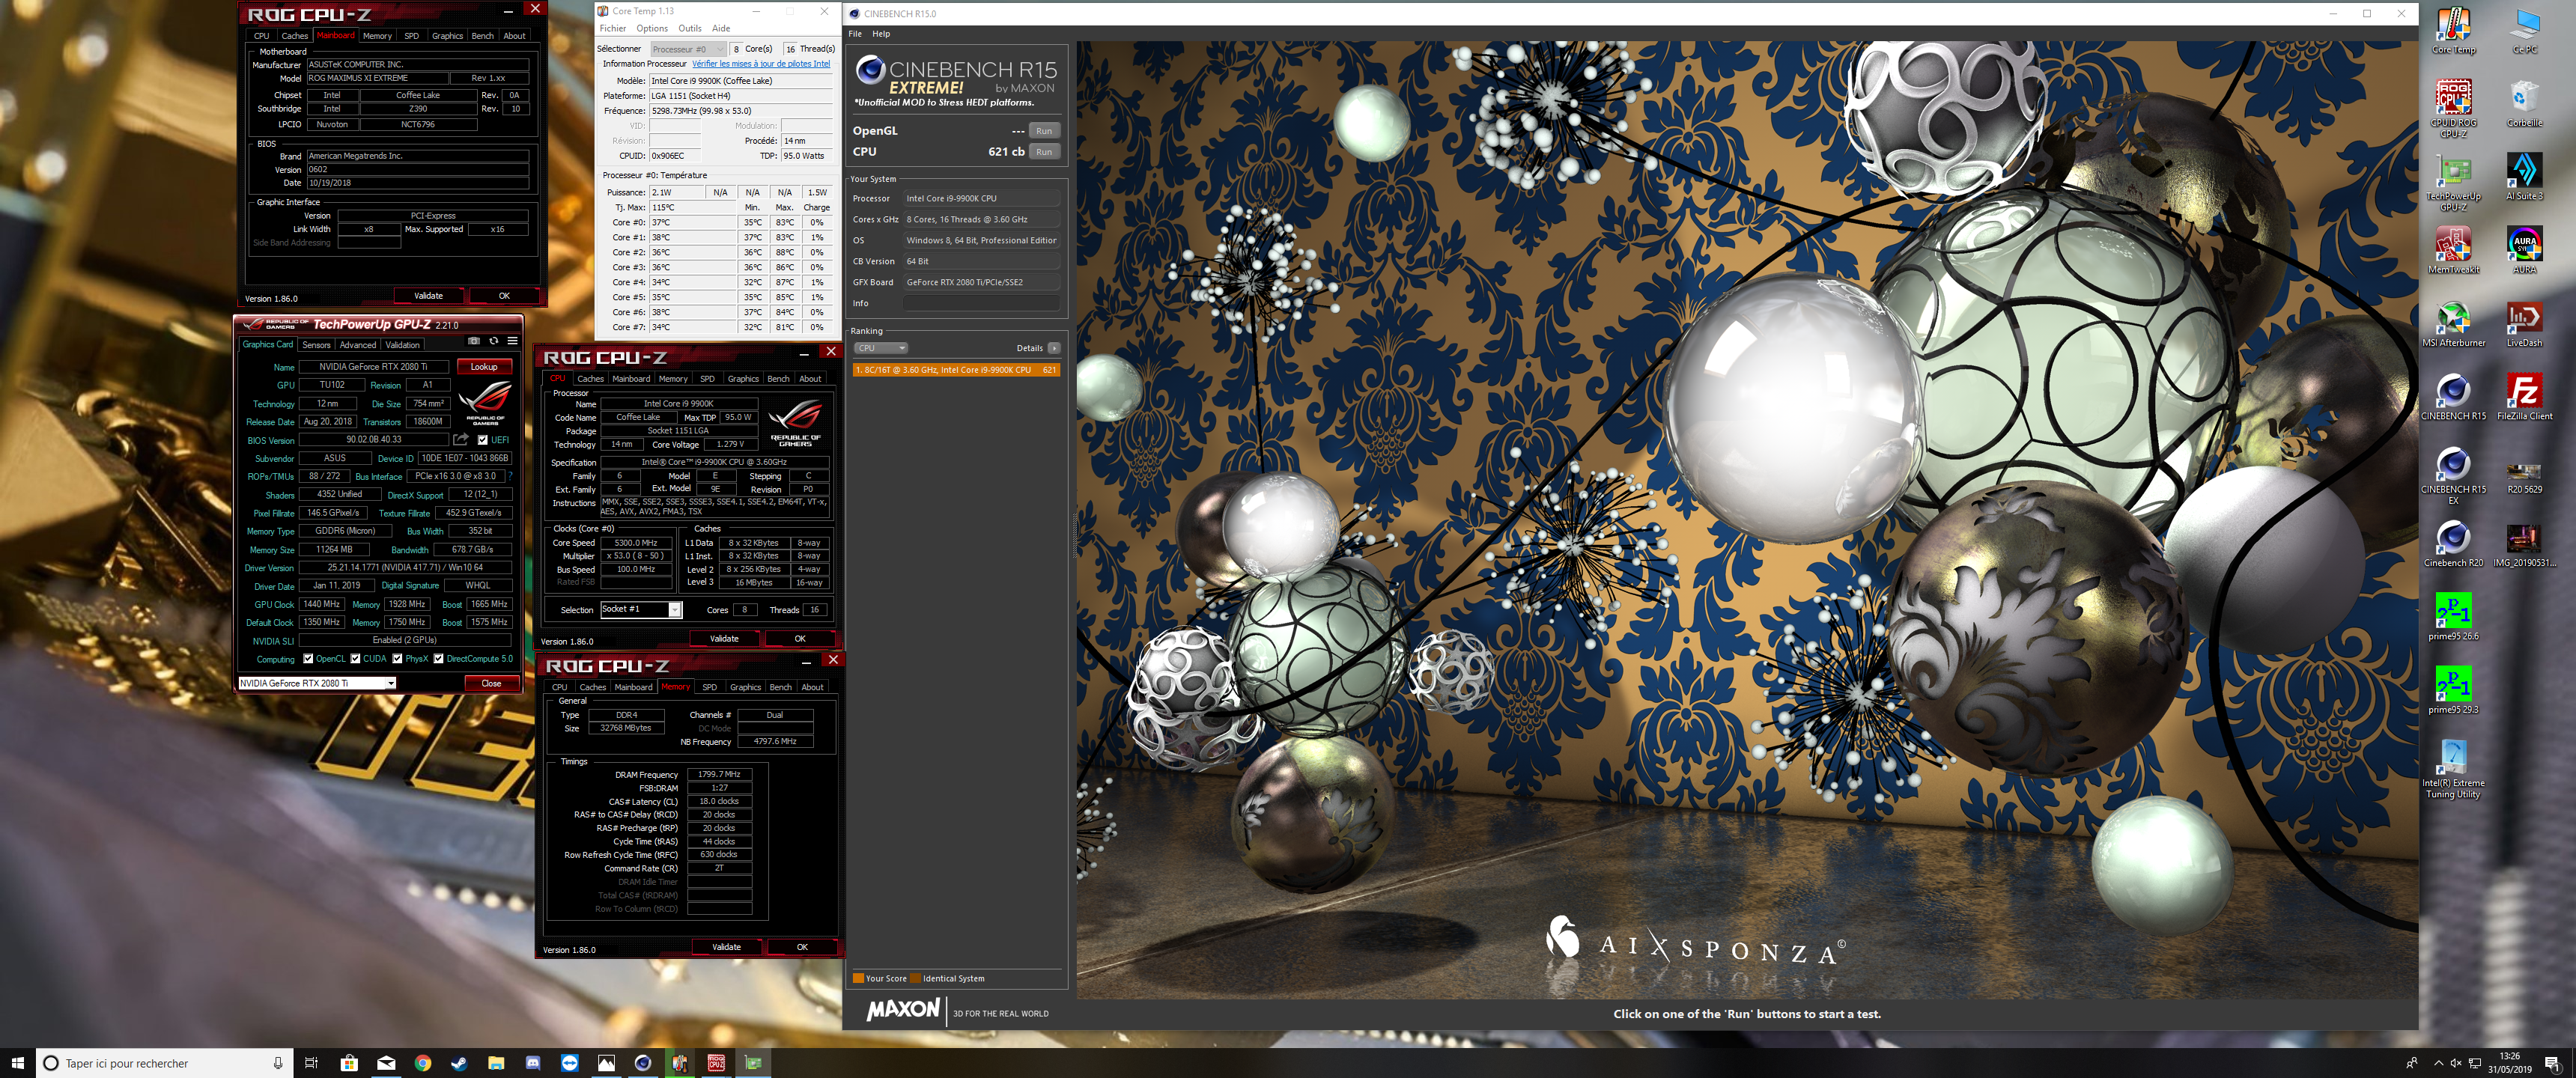This screenshot has width=2576, height=1078.
Task: Click the Lookup button in GPU-Z
Action: (484, 367)
